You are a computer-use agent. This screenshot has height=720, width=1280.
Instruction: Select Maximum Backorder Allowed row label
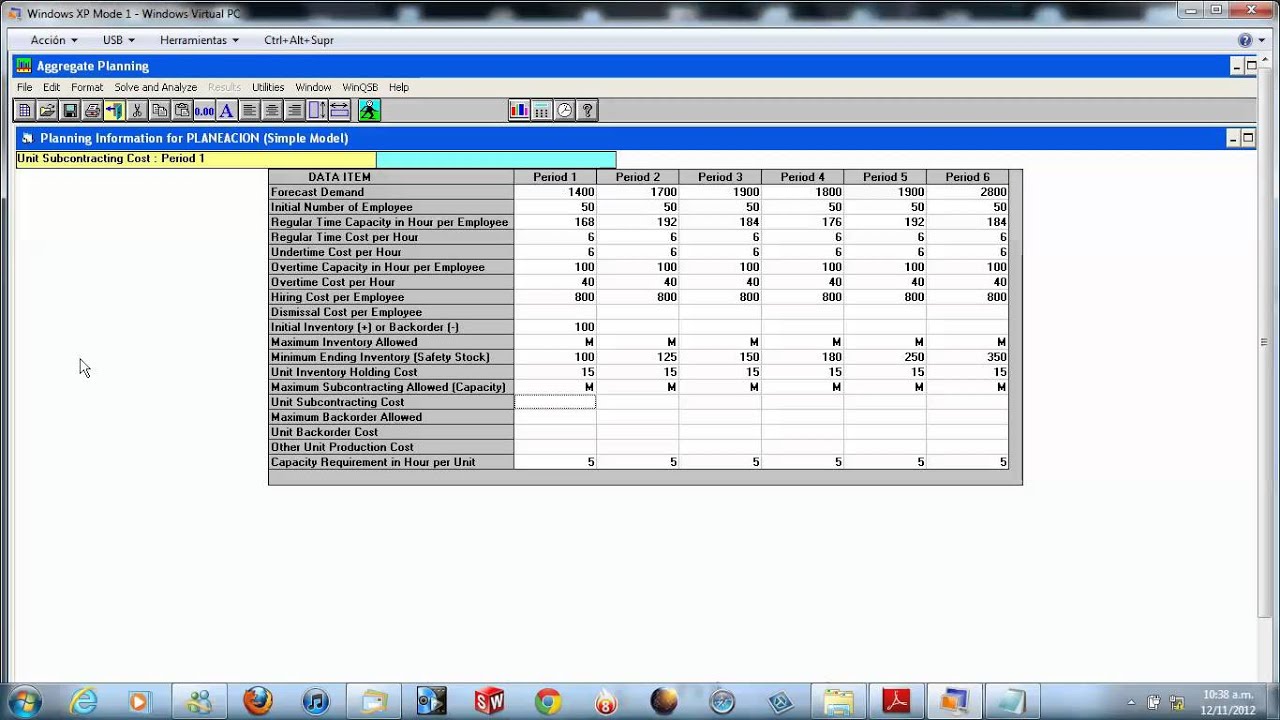click(x=391, y=417)
